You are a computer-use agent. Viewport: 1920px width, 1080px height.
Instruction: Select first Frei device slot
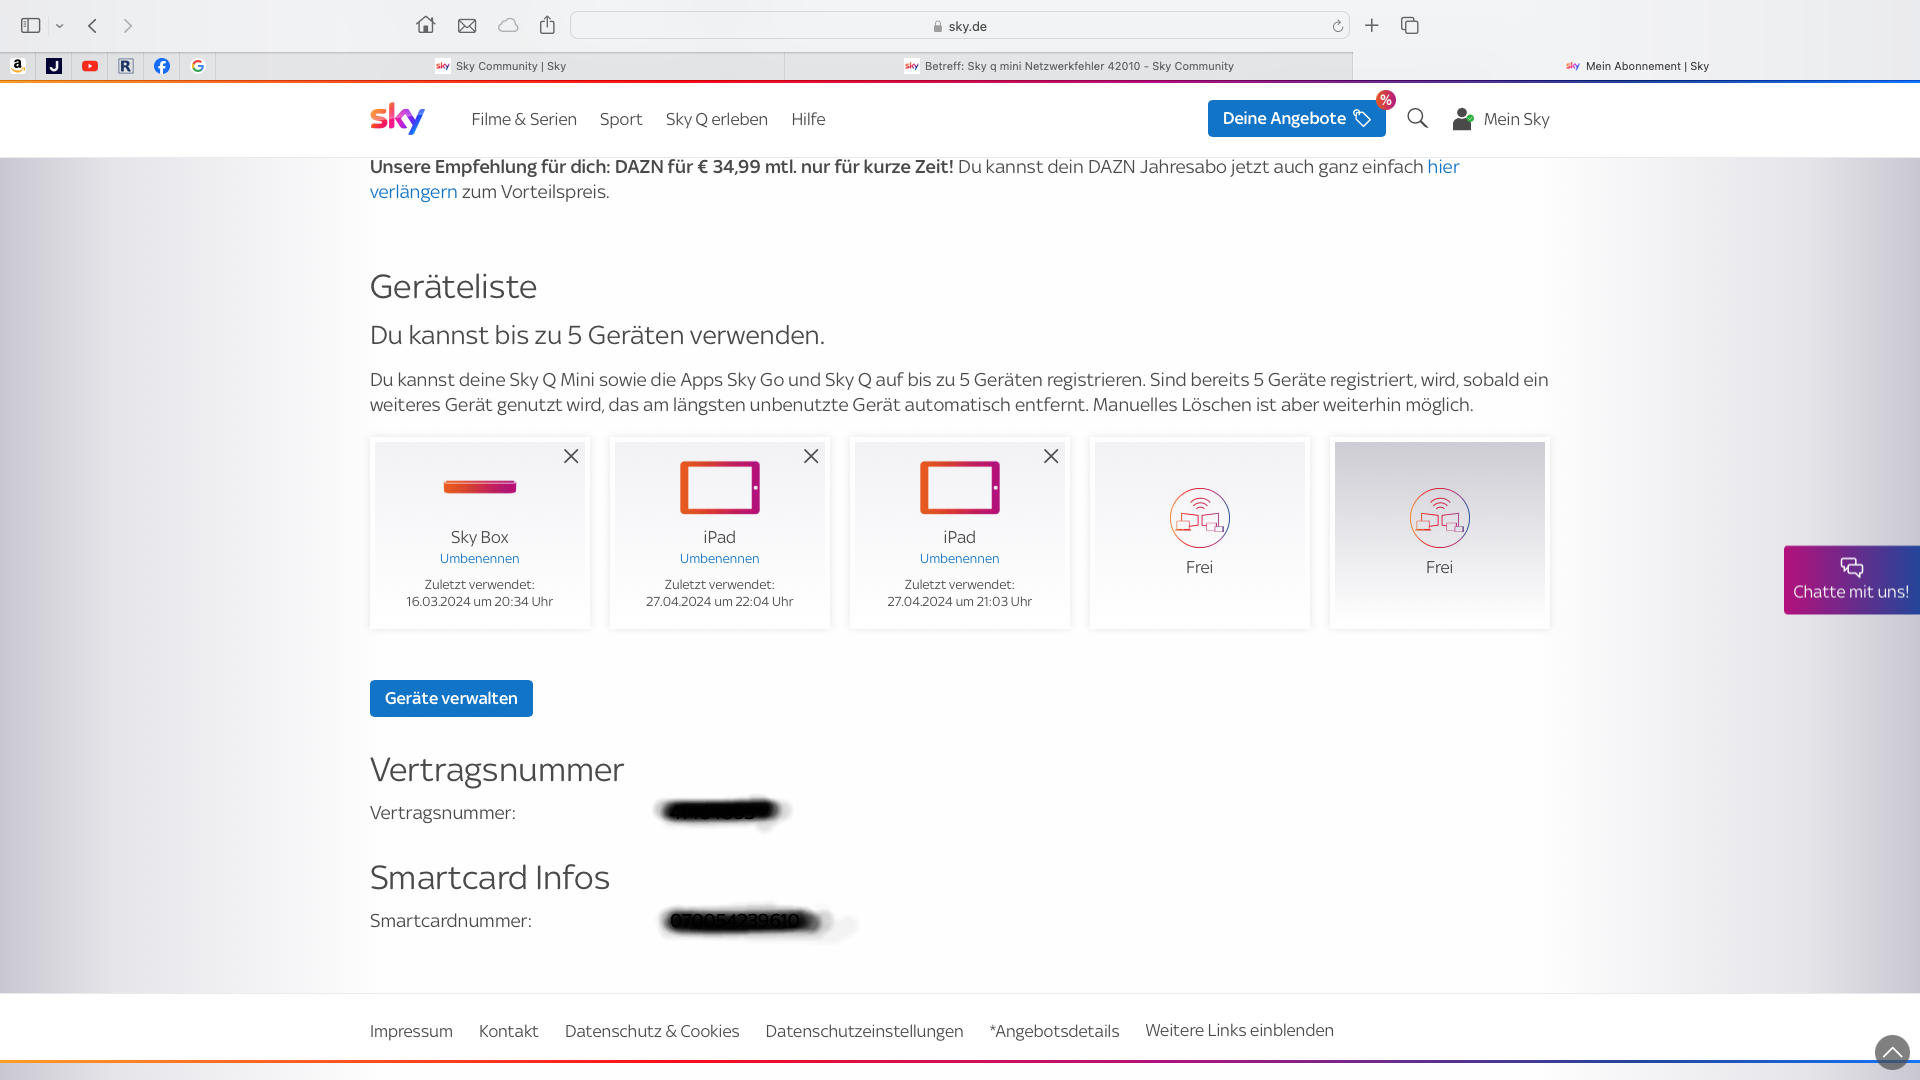(1199, 532)
